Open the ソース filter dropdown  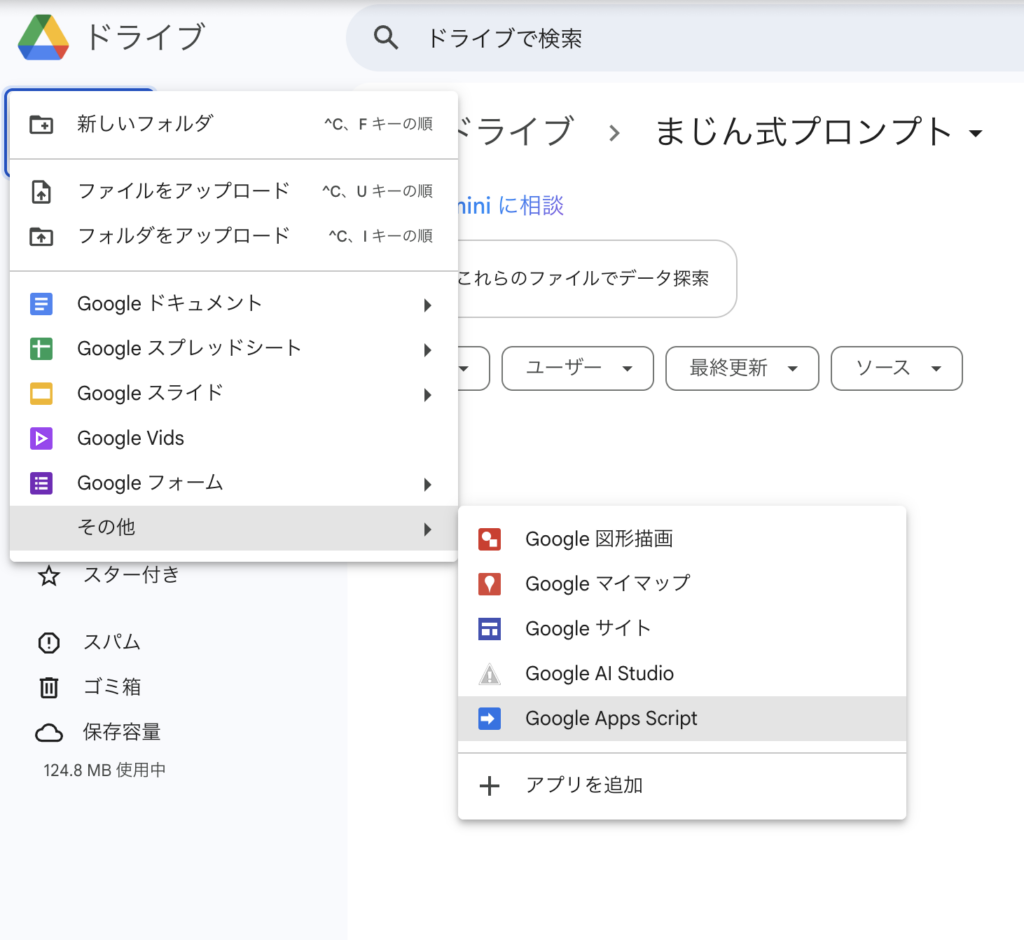[896, 368]
